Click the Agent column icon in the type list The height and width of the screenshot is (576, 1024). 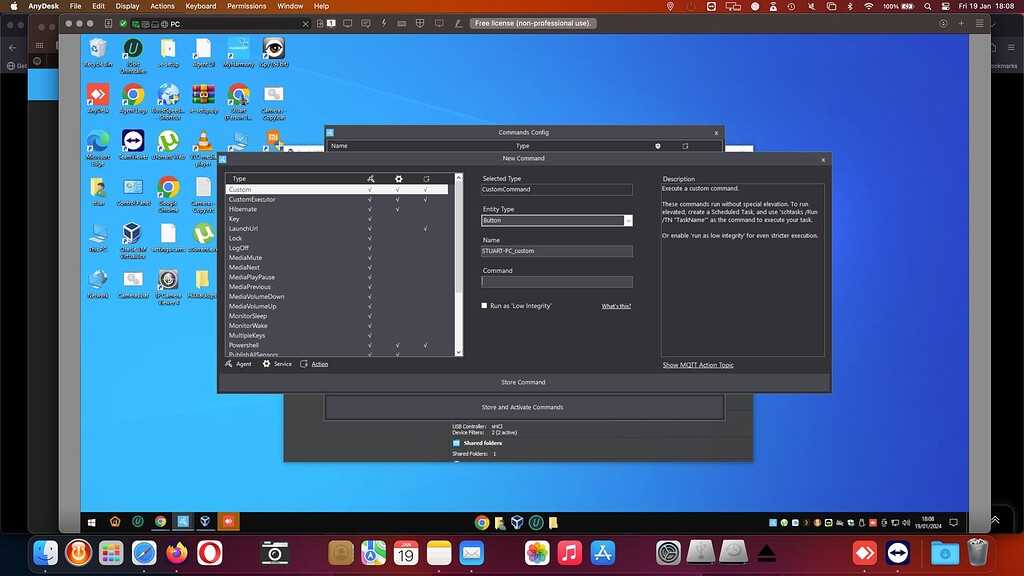[372, 176]
